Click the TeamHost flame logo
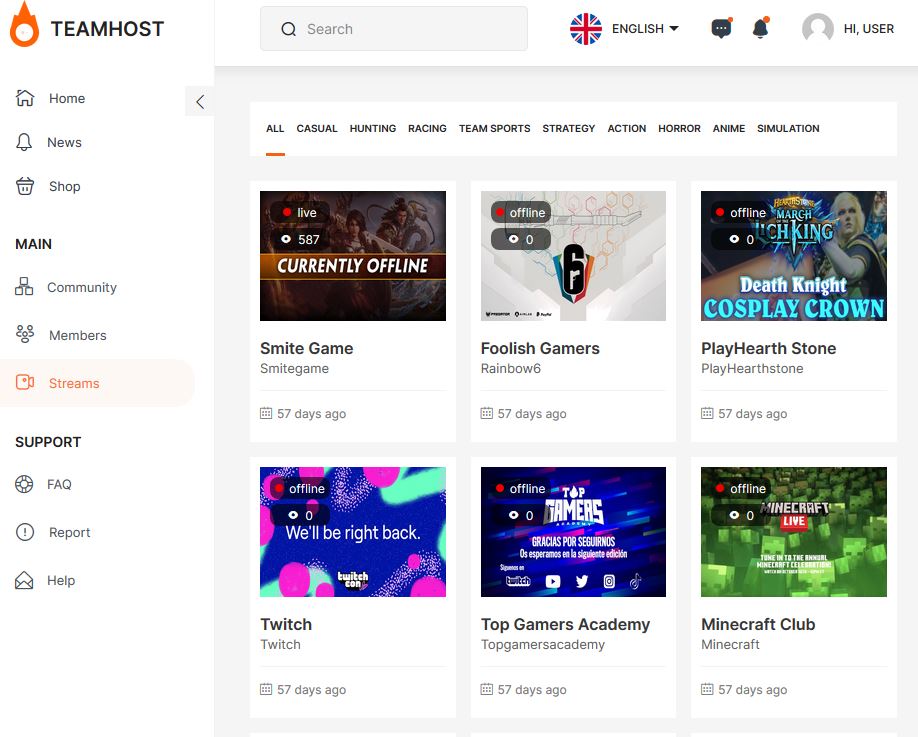The width and height of the screenshot is (918, 737). (x=25, y=25)
